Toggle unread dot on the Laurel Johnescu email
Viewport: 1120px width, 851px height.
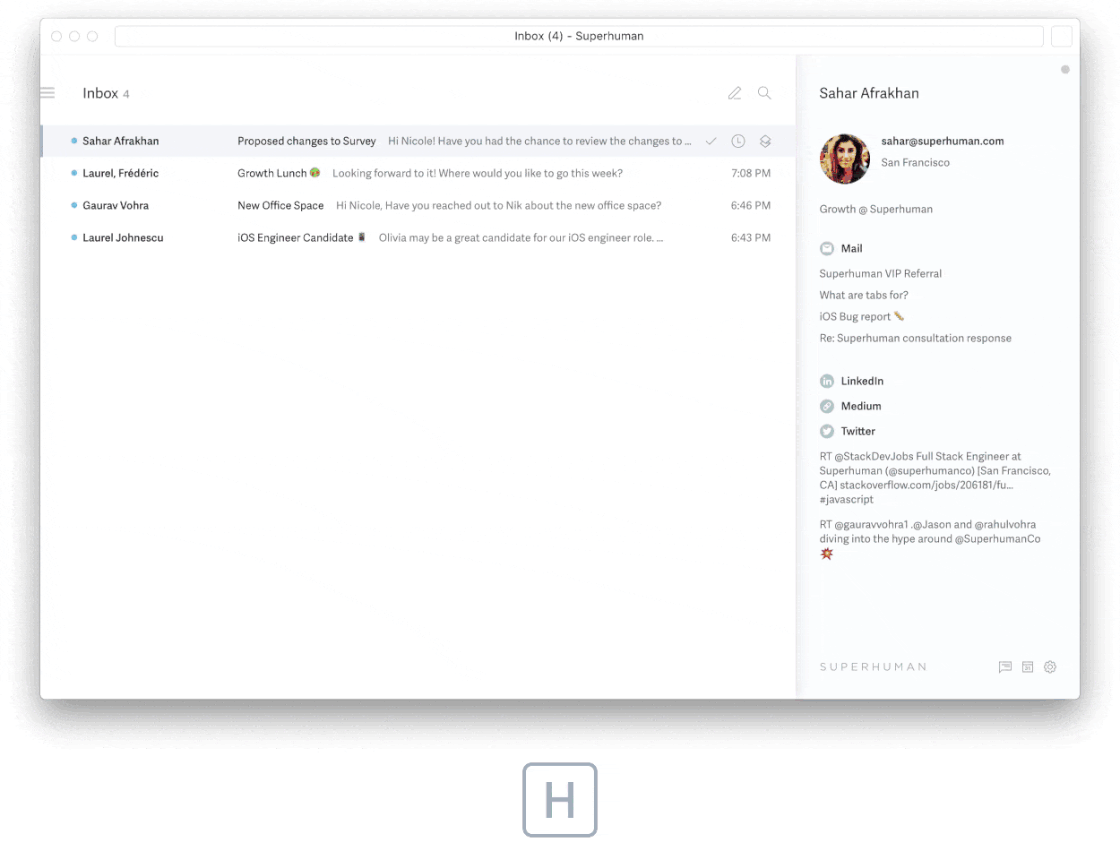point(74,238)
